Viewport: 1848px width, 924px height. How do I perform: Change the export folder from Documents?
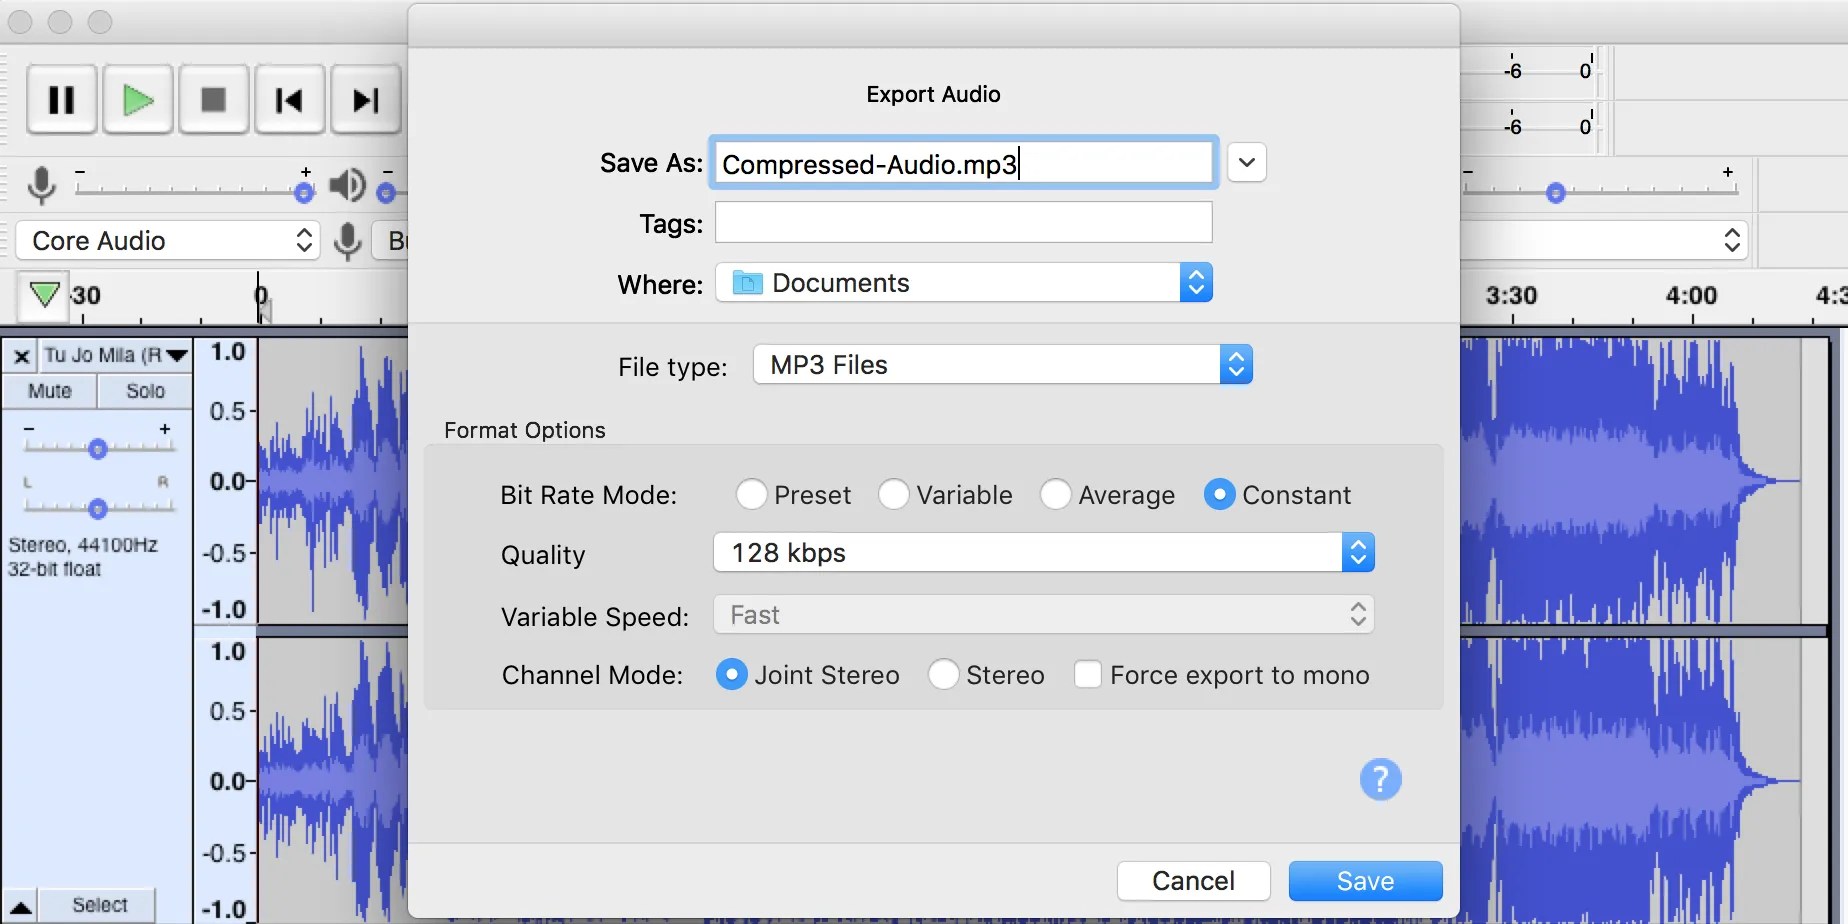pyautogui.click(x=1196, y=282)
